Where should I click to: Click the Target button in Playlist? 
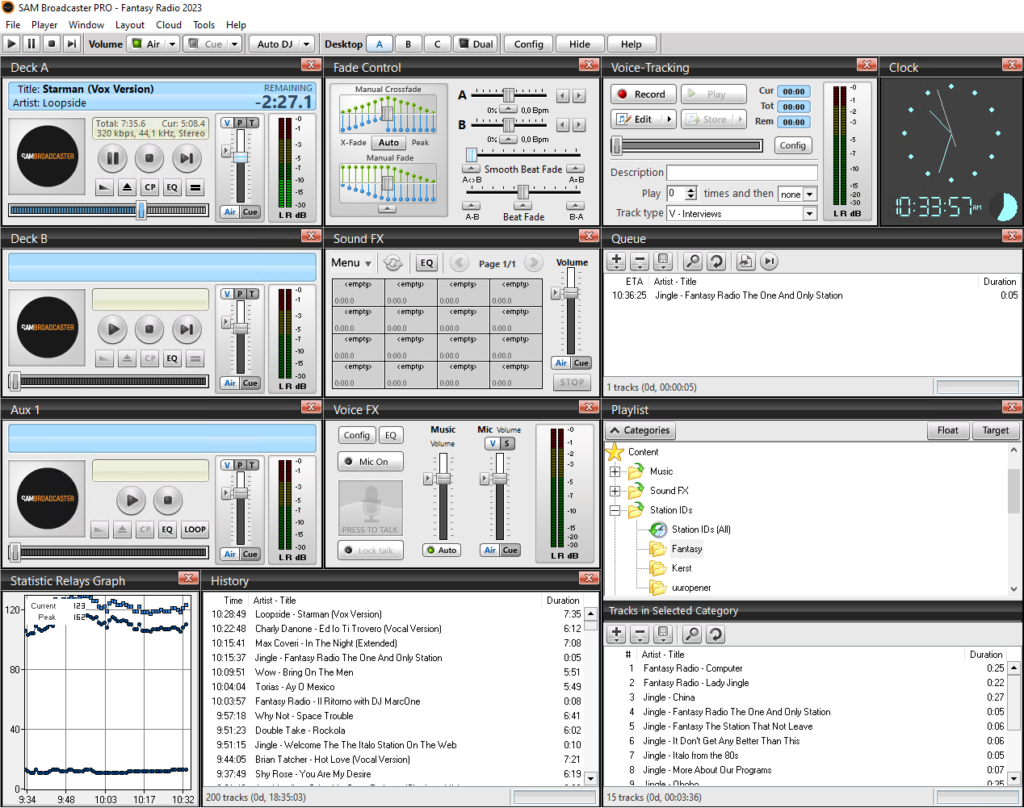coord(995,430)
